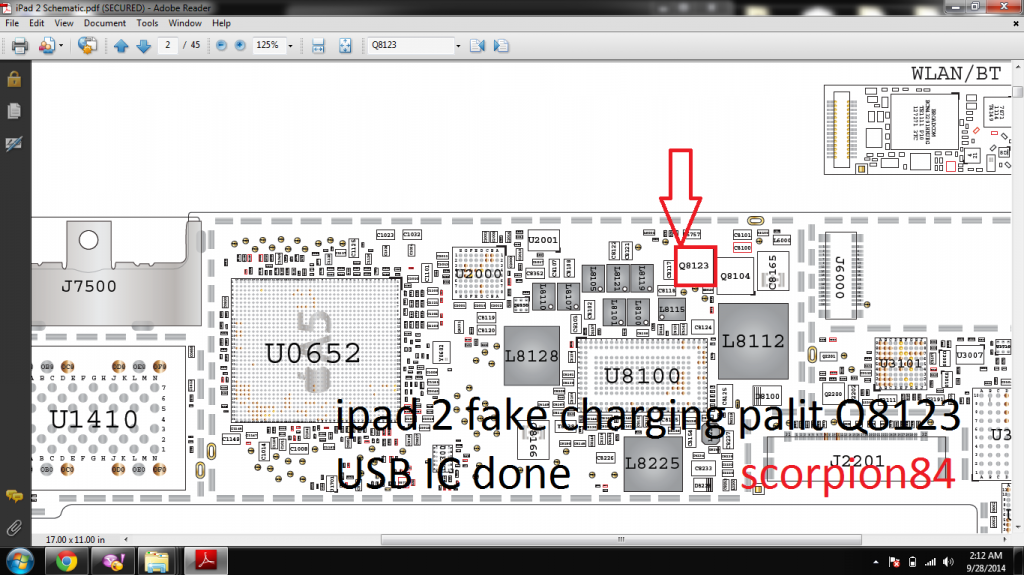Open the Document menu
Screen dimensions: 1024x575
(x=105, y=22)
